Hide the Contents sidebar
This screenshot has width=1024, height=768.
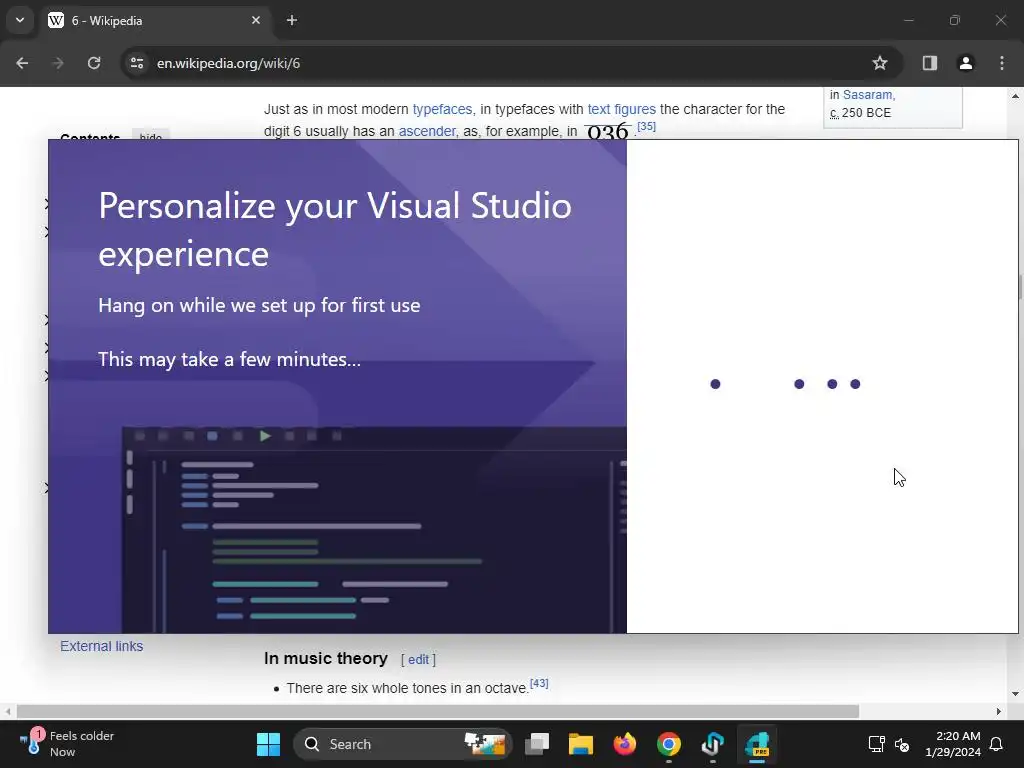tap(151, 136)
